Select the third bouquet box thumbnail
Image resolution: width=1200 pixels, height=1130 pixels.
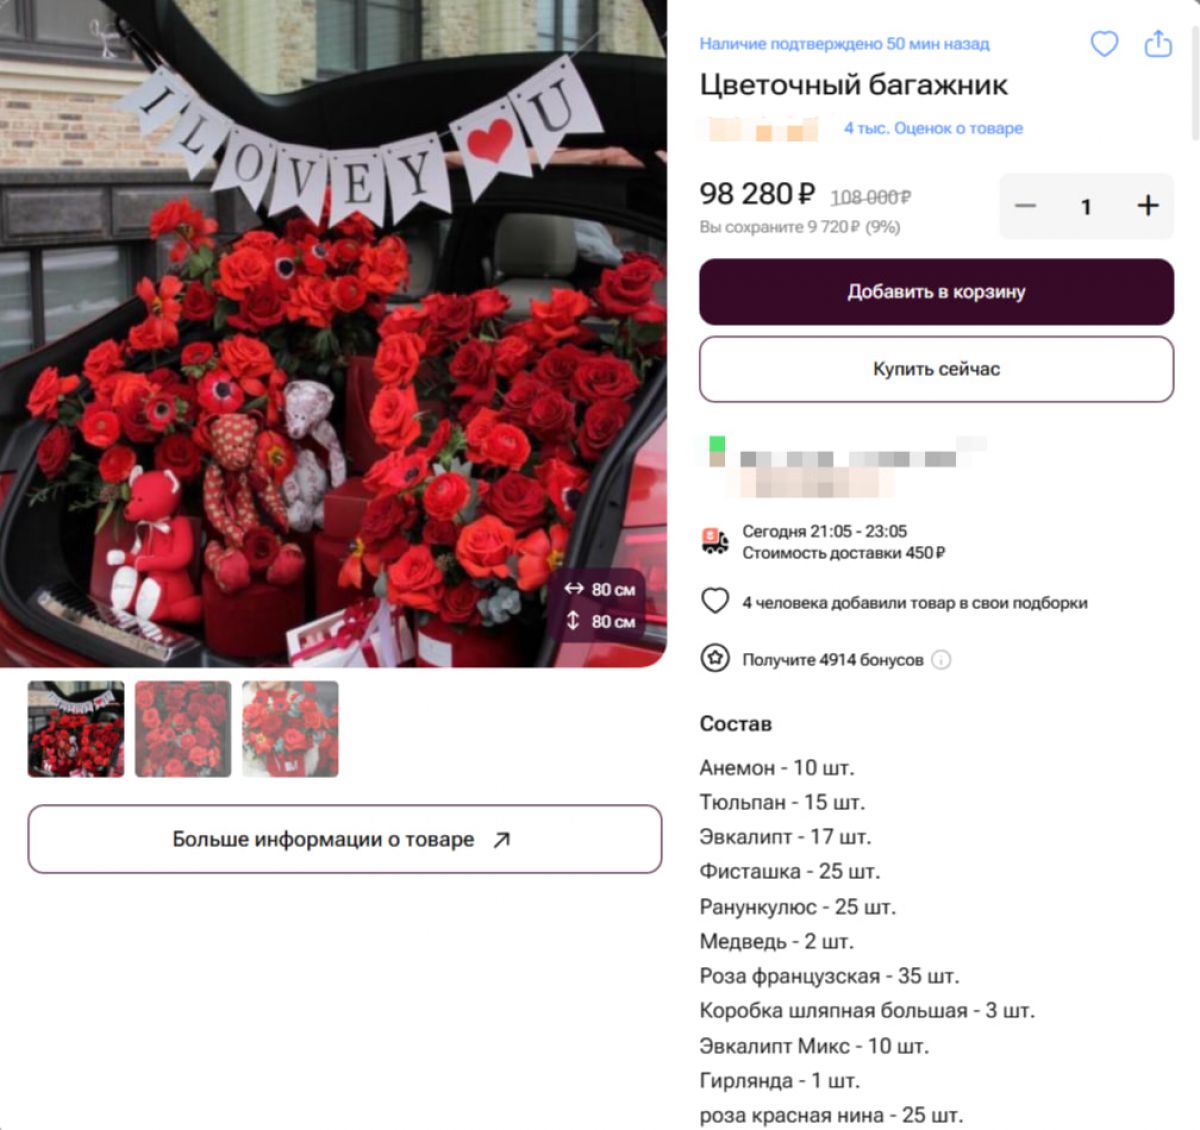pyautogui.click(x=290, y=729)
